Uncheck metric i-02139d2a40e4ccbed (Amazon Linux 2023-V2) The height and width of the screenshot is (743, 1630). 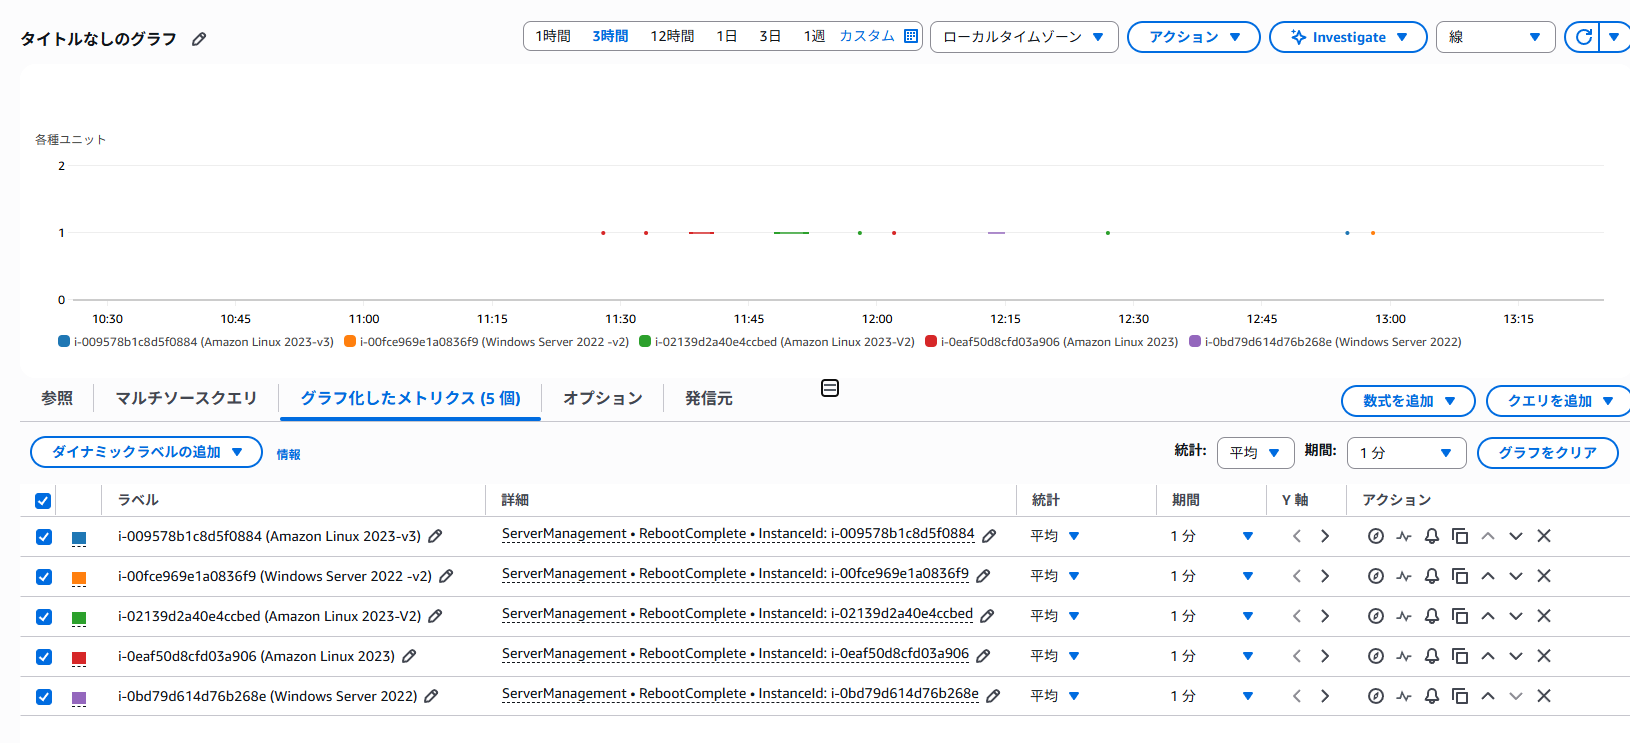44,617
